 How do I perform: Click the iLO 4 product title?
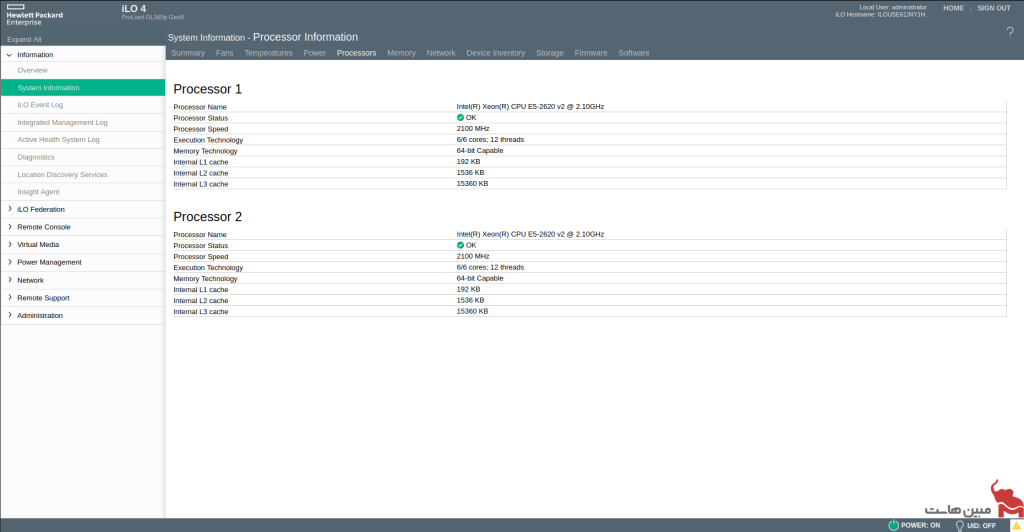click(x=134, y=8)
